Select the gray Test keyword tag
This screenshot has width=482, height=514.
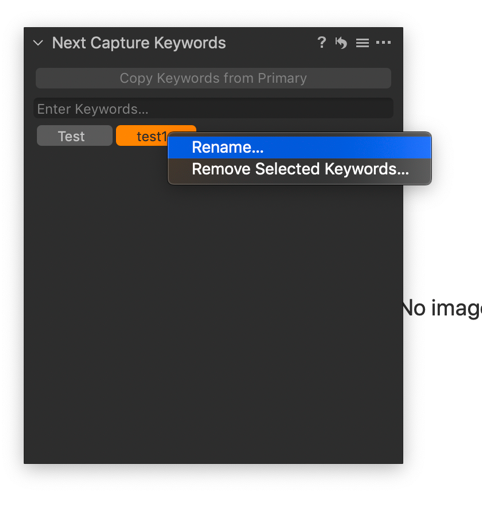[x=74, y=136]
